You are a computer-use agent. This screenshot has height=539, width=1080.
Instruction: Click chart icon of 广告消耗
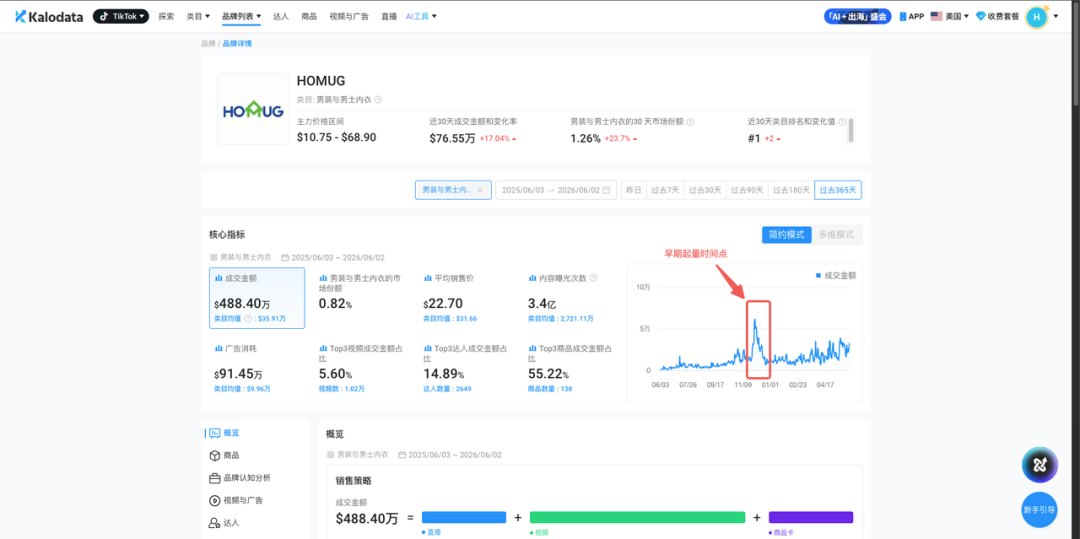[x=219, y=348]
